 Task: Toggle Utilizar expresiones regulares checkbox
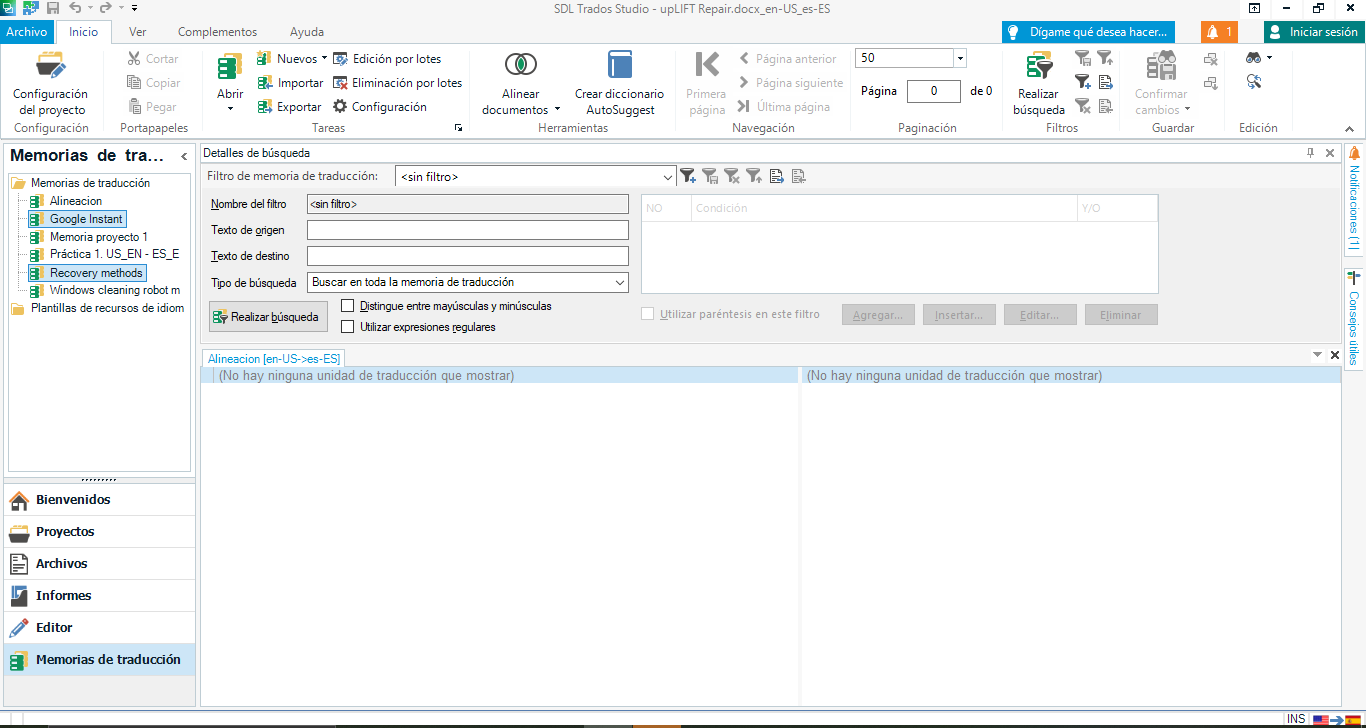[348, 327]
